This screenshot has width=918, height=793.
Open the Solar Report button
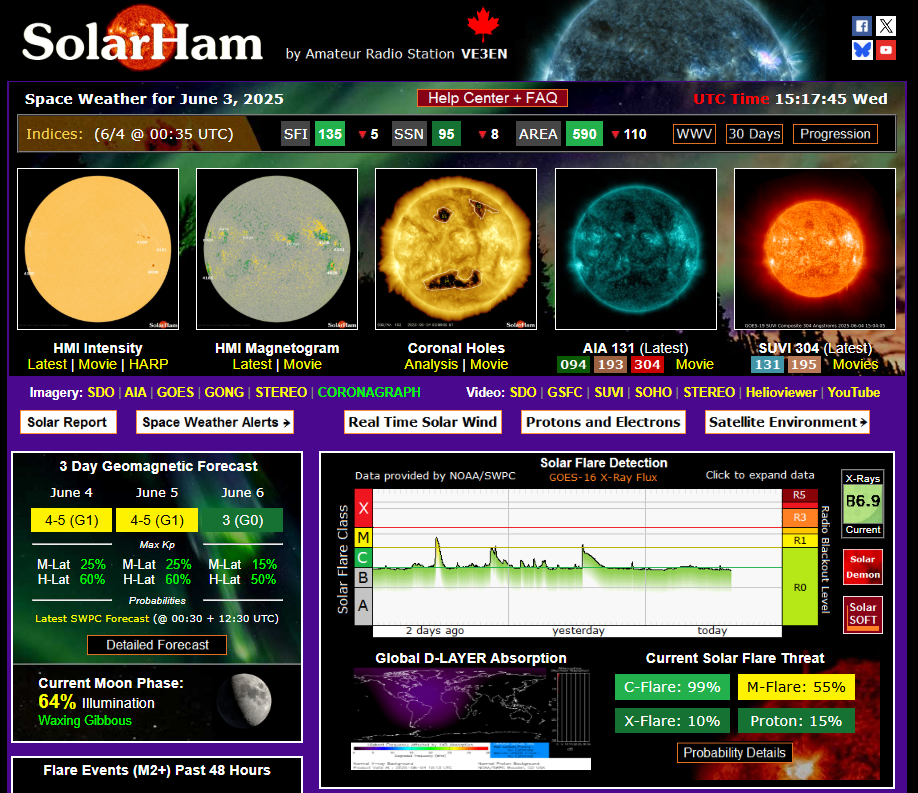pos(68,422)
